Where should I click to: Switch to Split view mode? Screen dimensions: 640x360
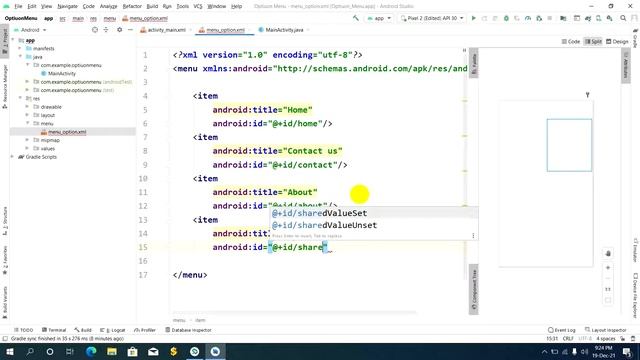[x=593, y=42]
